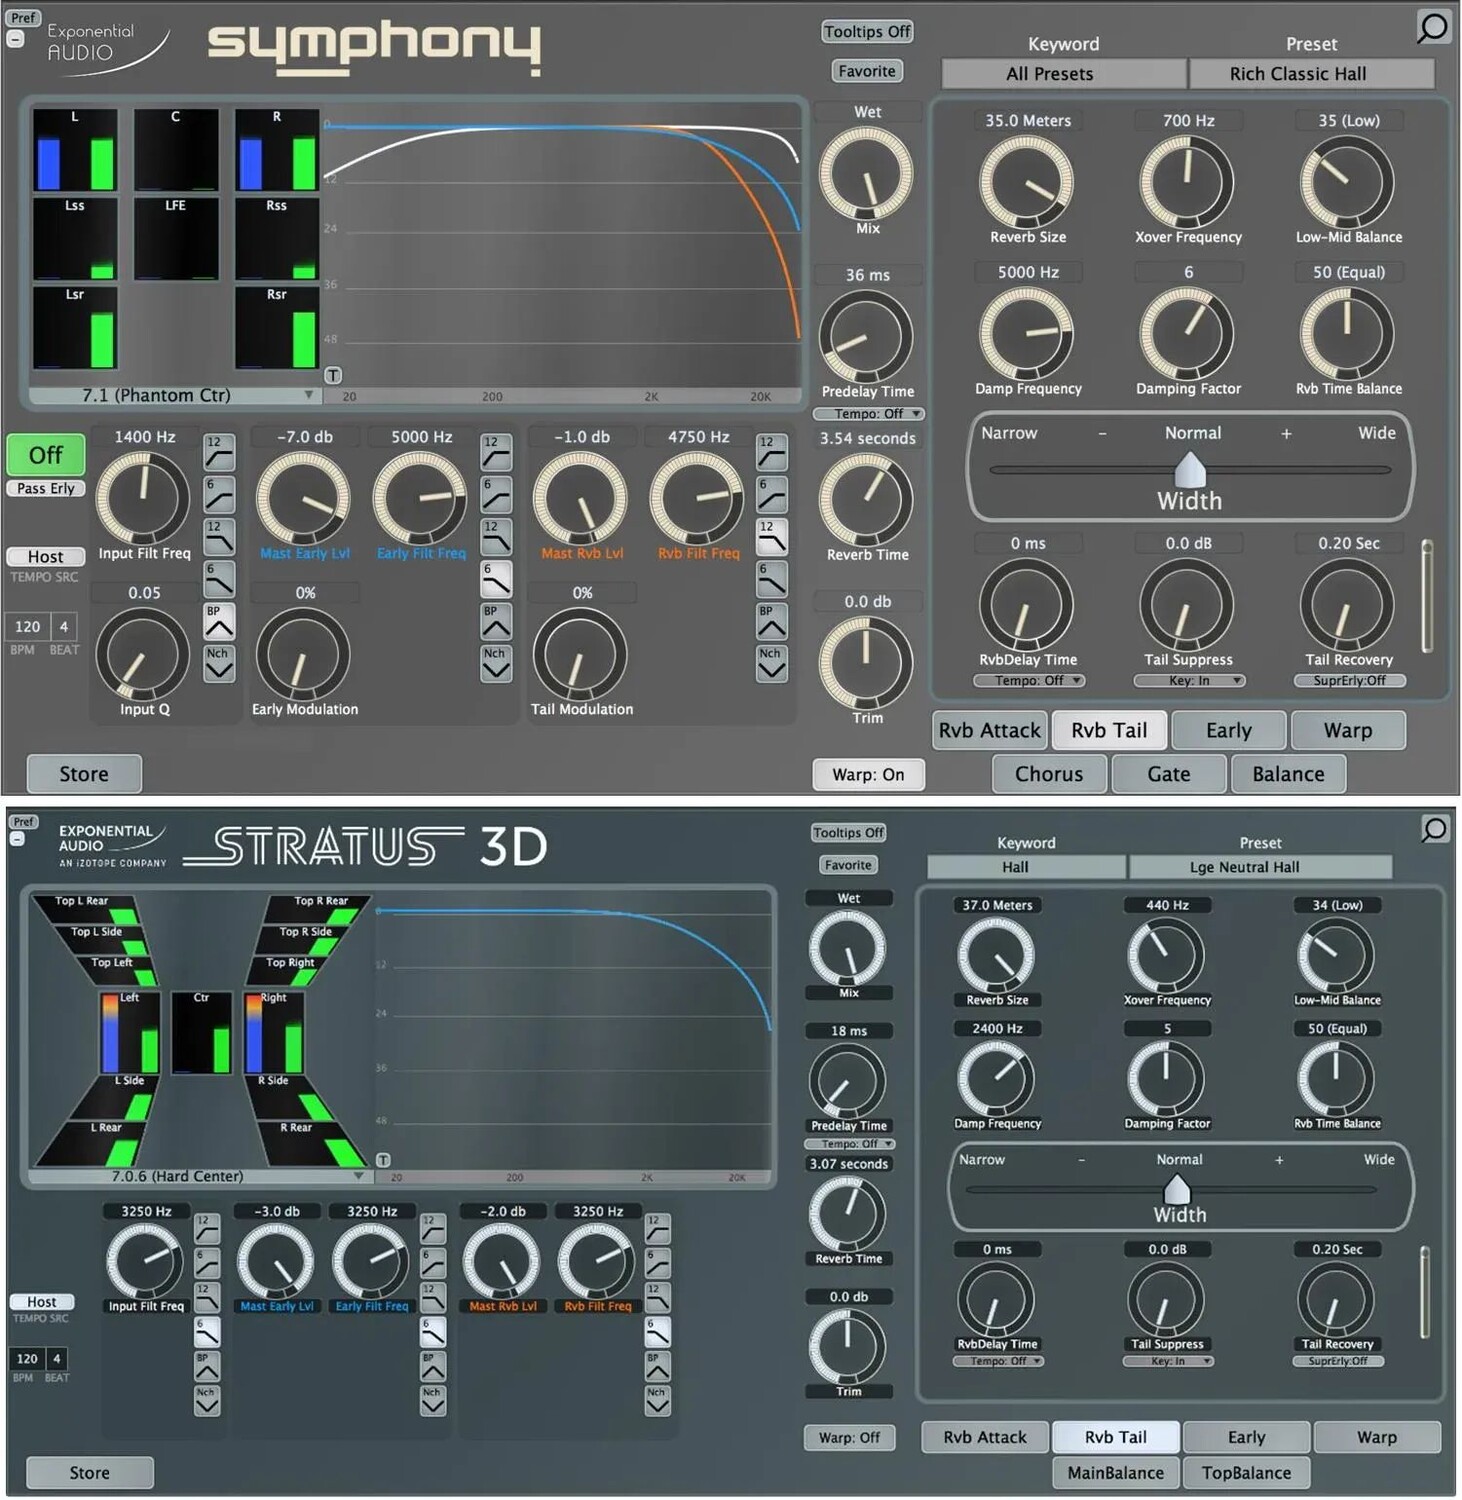Select 12 dB low-pass for Symphony reverb filter
1462x1500 pixels.
[771, 537]
